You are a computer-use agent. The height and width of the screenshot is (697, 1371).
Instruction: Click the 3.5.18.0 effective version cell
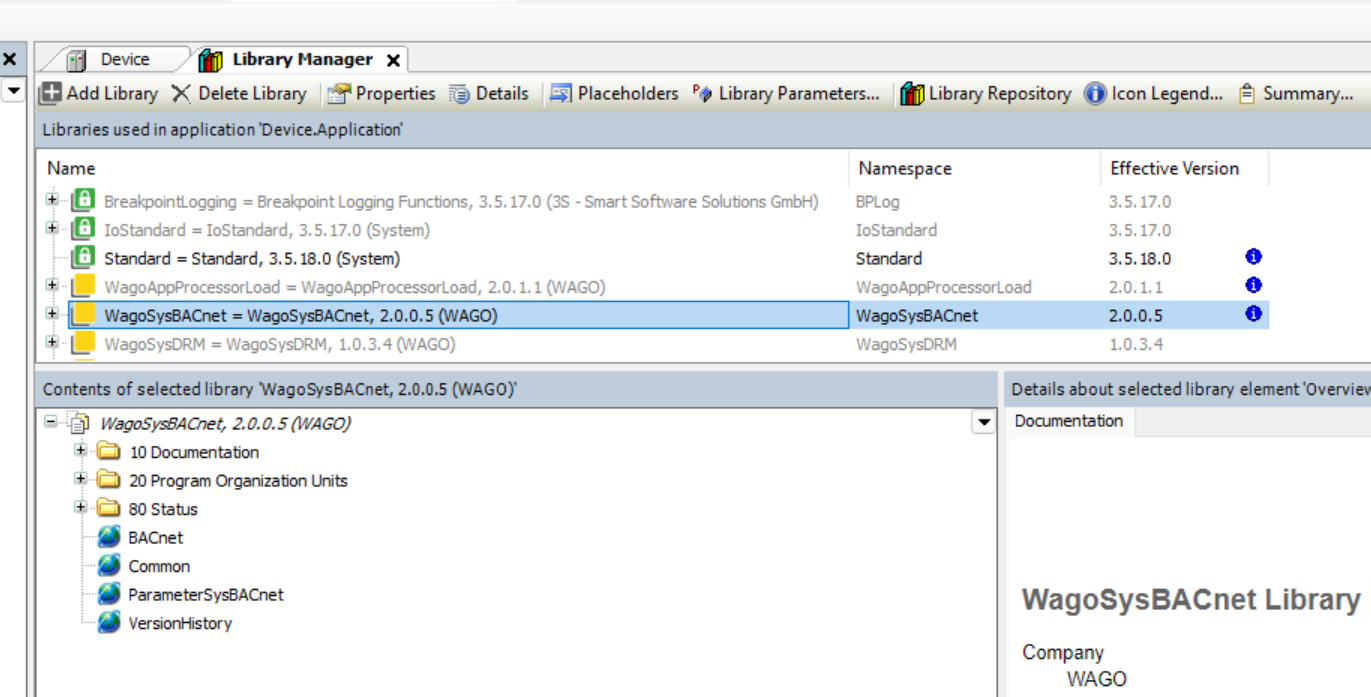coord(1139,259)
